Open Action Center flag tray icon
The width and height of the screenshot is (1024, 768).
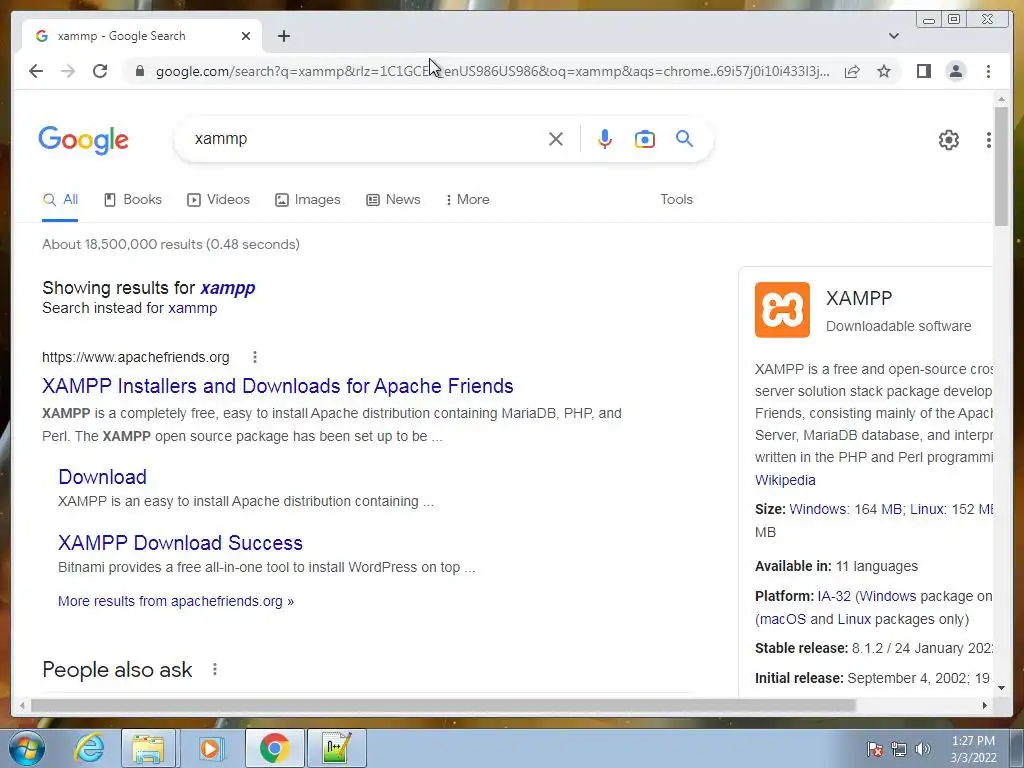(x=874, y=749)
